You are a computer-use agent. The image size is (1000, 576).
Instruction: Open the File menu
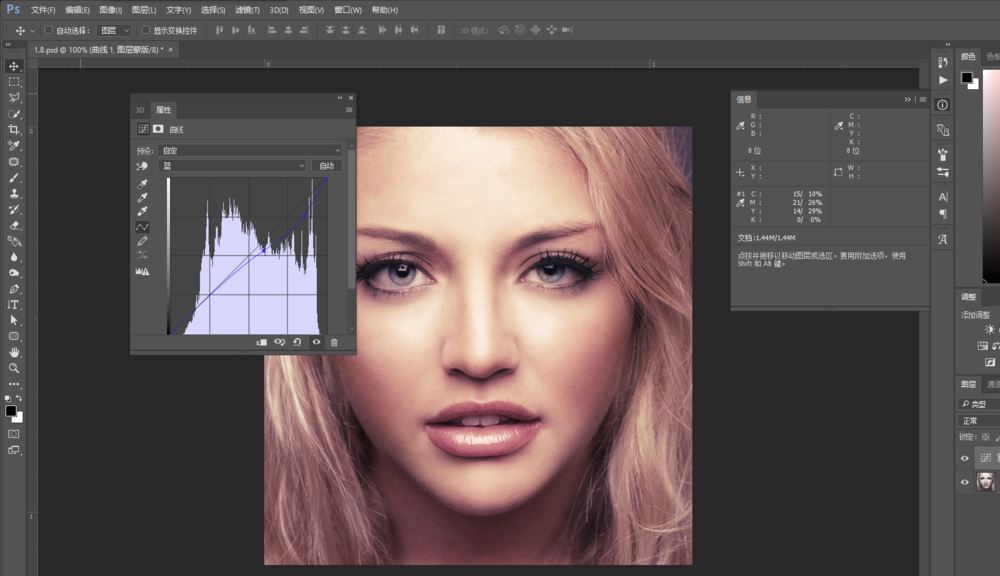[43, 10]
